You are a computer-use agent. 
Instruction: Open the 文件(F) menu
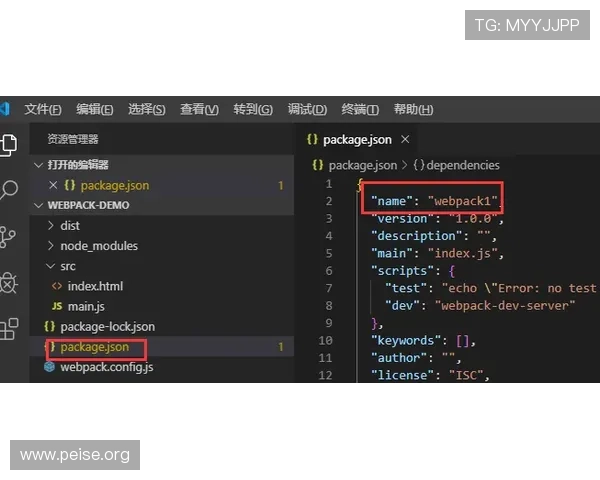coord(43,110)
